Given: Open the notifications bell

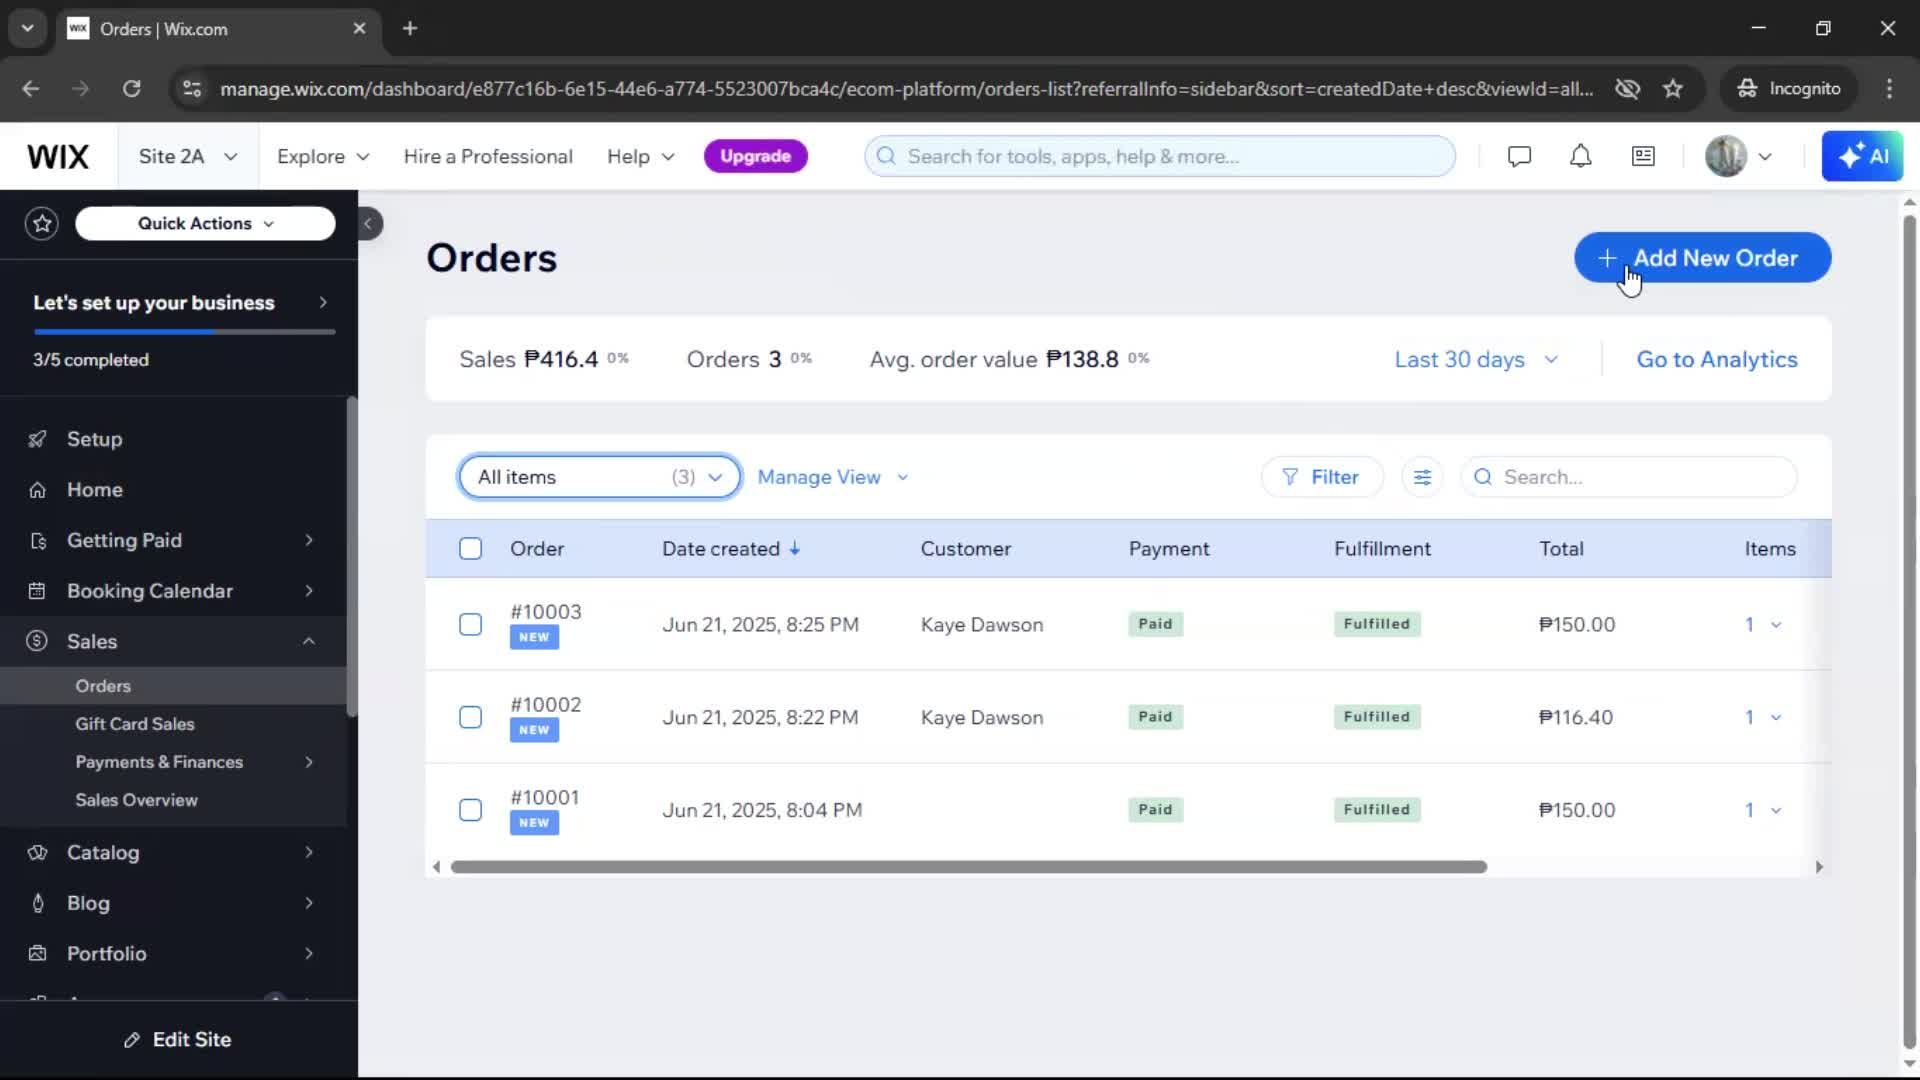Looking at the screenshot, I should point(1580,157).
